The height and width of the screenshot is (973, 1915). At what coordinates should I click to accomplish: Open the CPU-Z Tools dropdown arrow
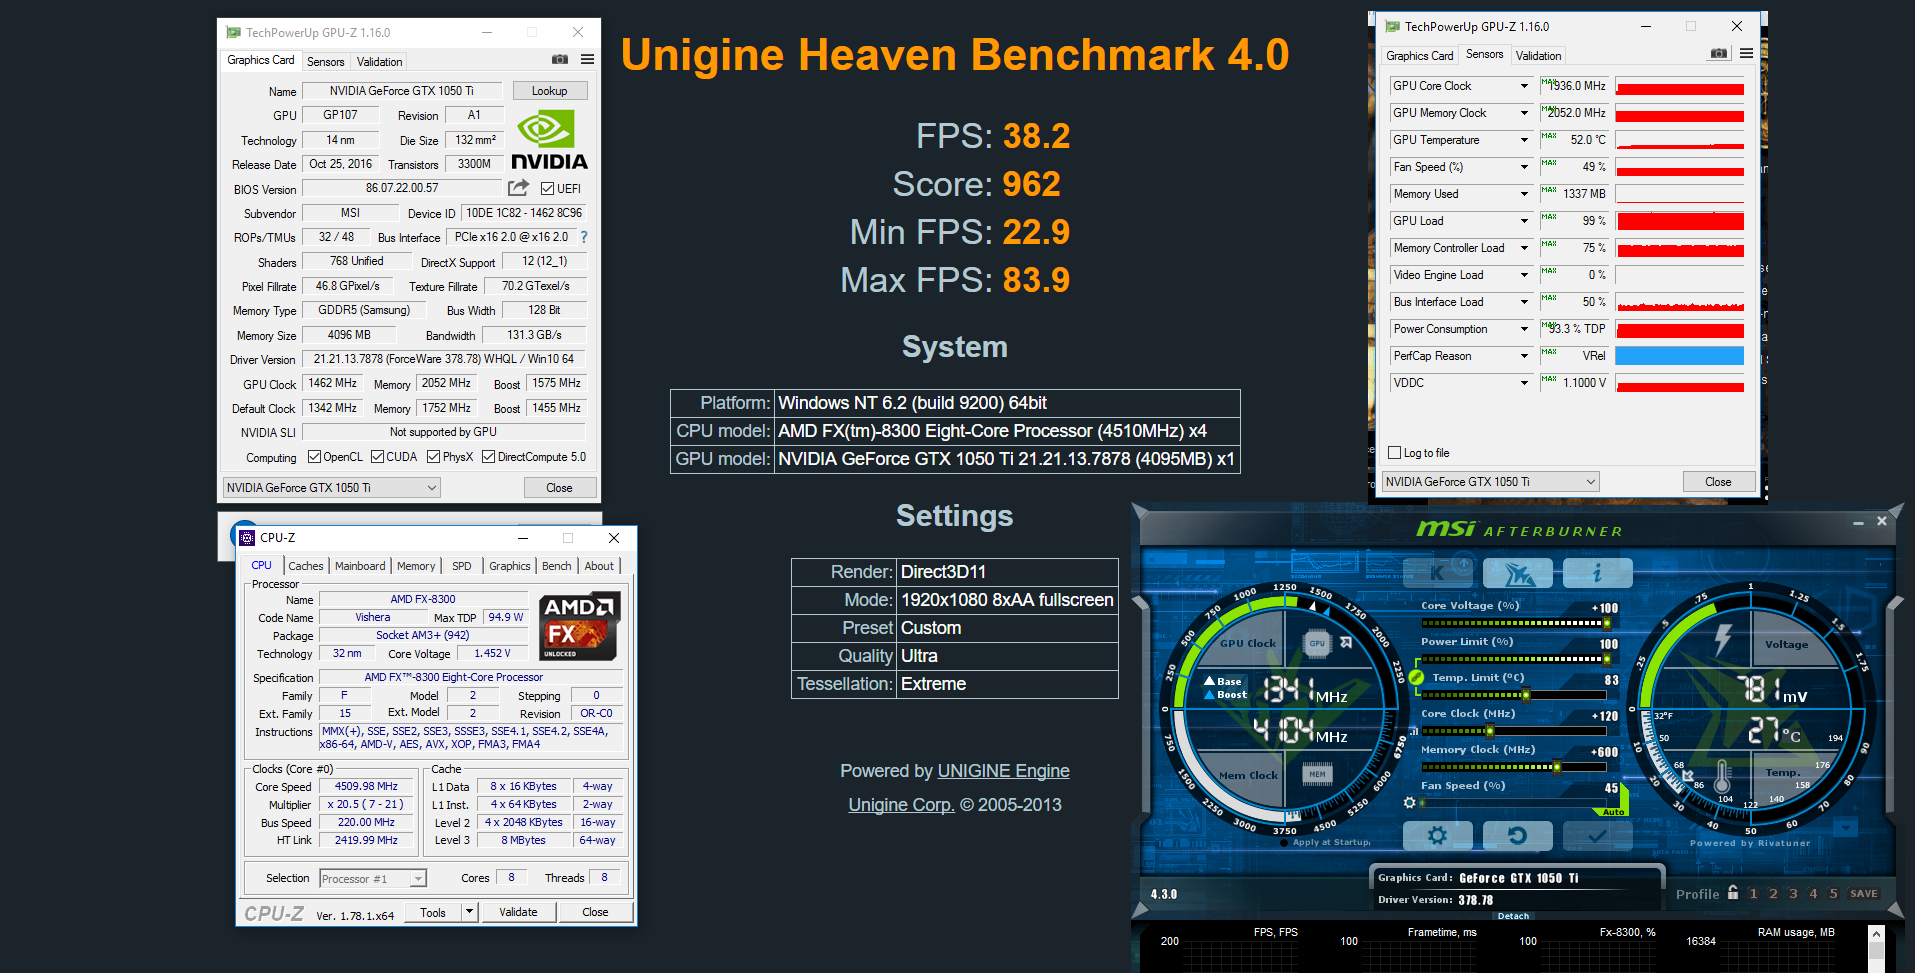point(469,912)
